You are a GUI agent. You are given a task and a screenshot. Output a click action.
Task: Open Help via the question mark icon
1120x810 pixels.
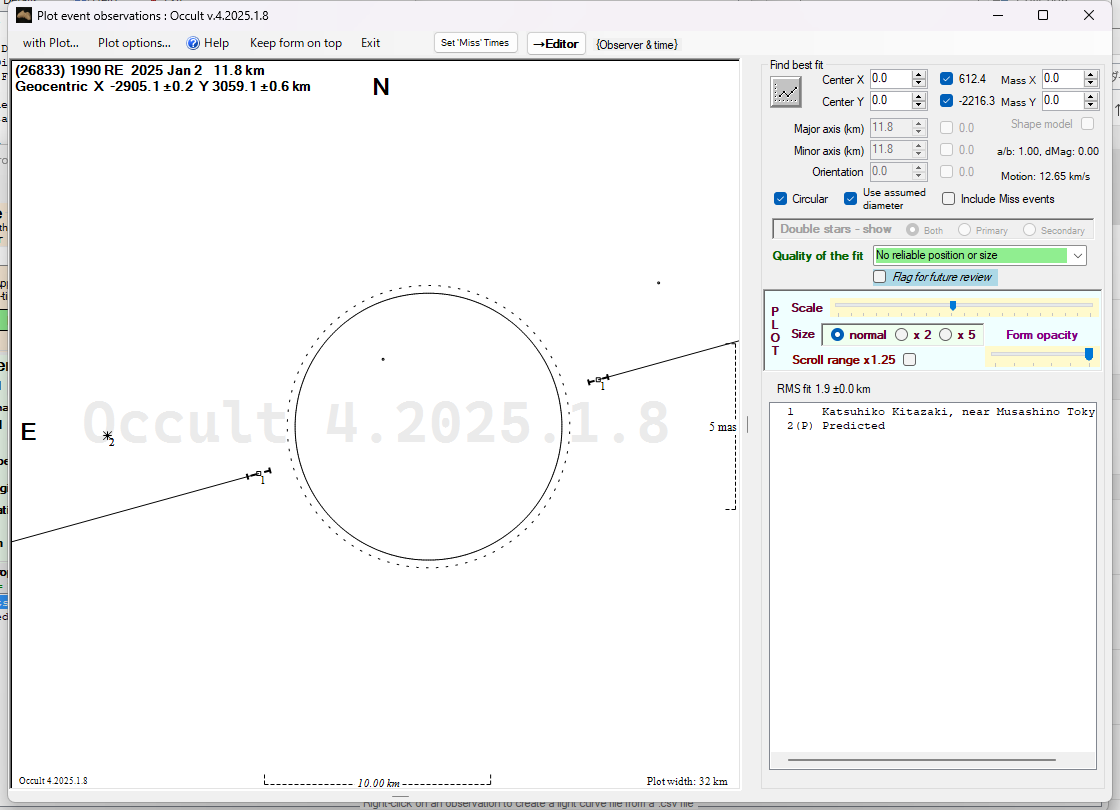tap(194, 43)
